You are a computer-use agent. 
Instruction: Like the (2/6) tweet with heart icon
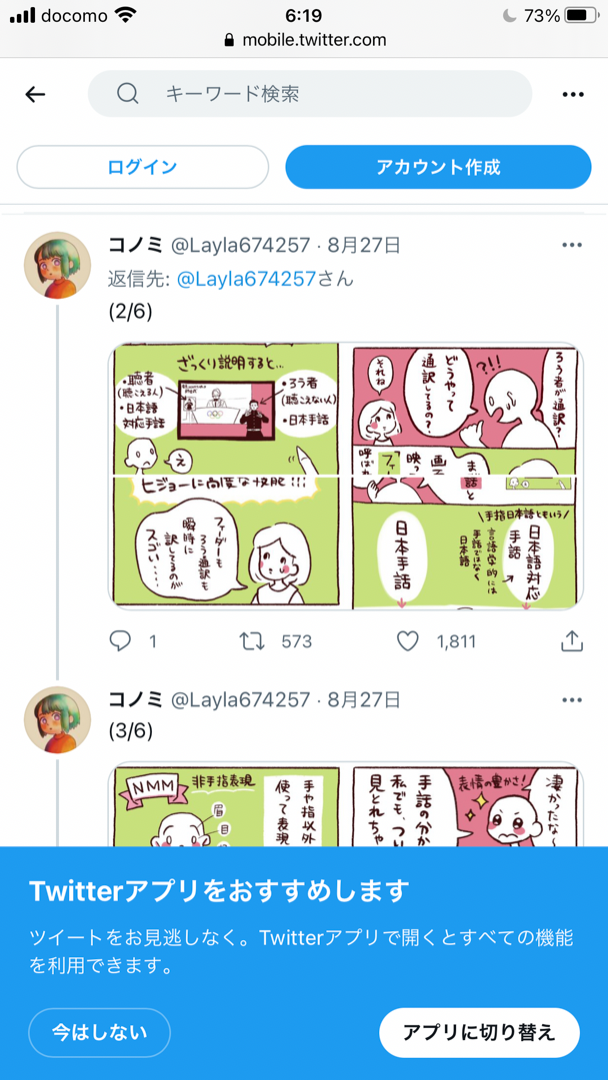408,641
